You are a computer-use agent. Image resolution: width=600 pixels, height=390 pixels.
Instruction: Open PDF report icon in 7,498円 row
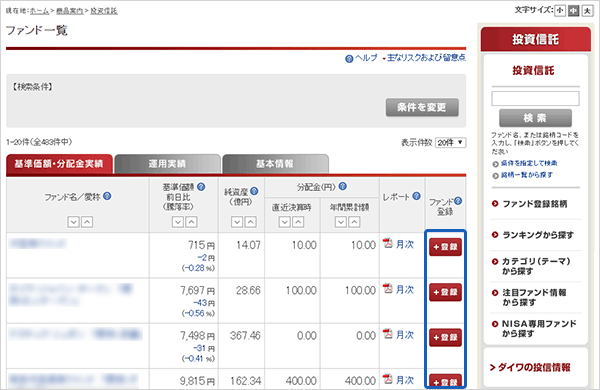(388, 334)
